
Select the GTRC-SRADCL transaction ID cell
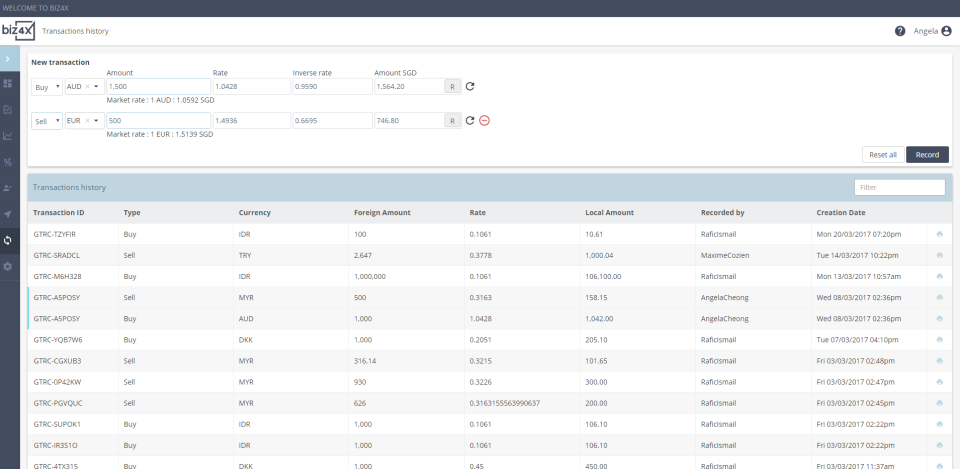[73, 255]
